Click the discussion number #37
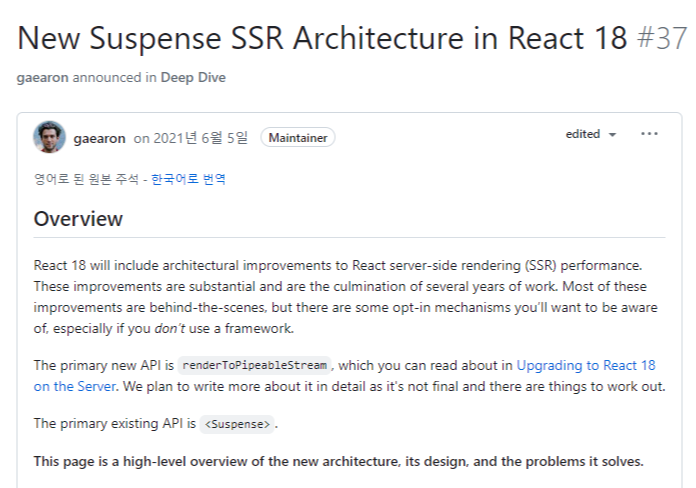This screenshot has width=696, height=488. pos(662,38)
